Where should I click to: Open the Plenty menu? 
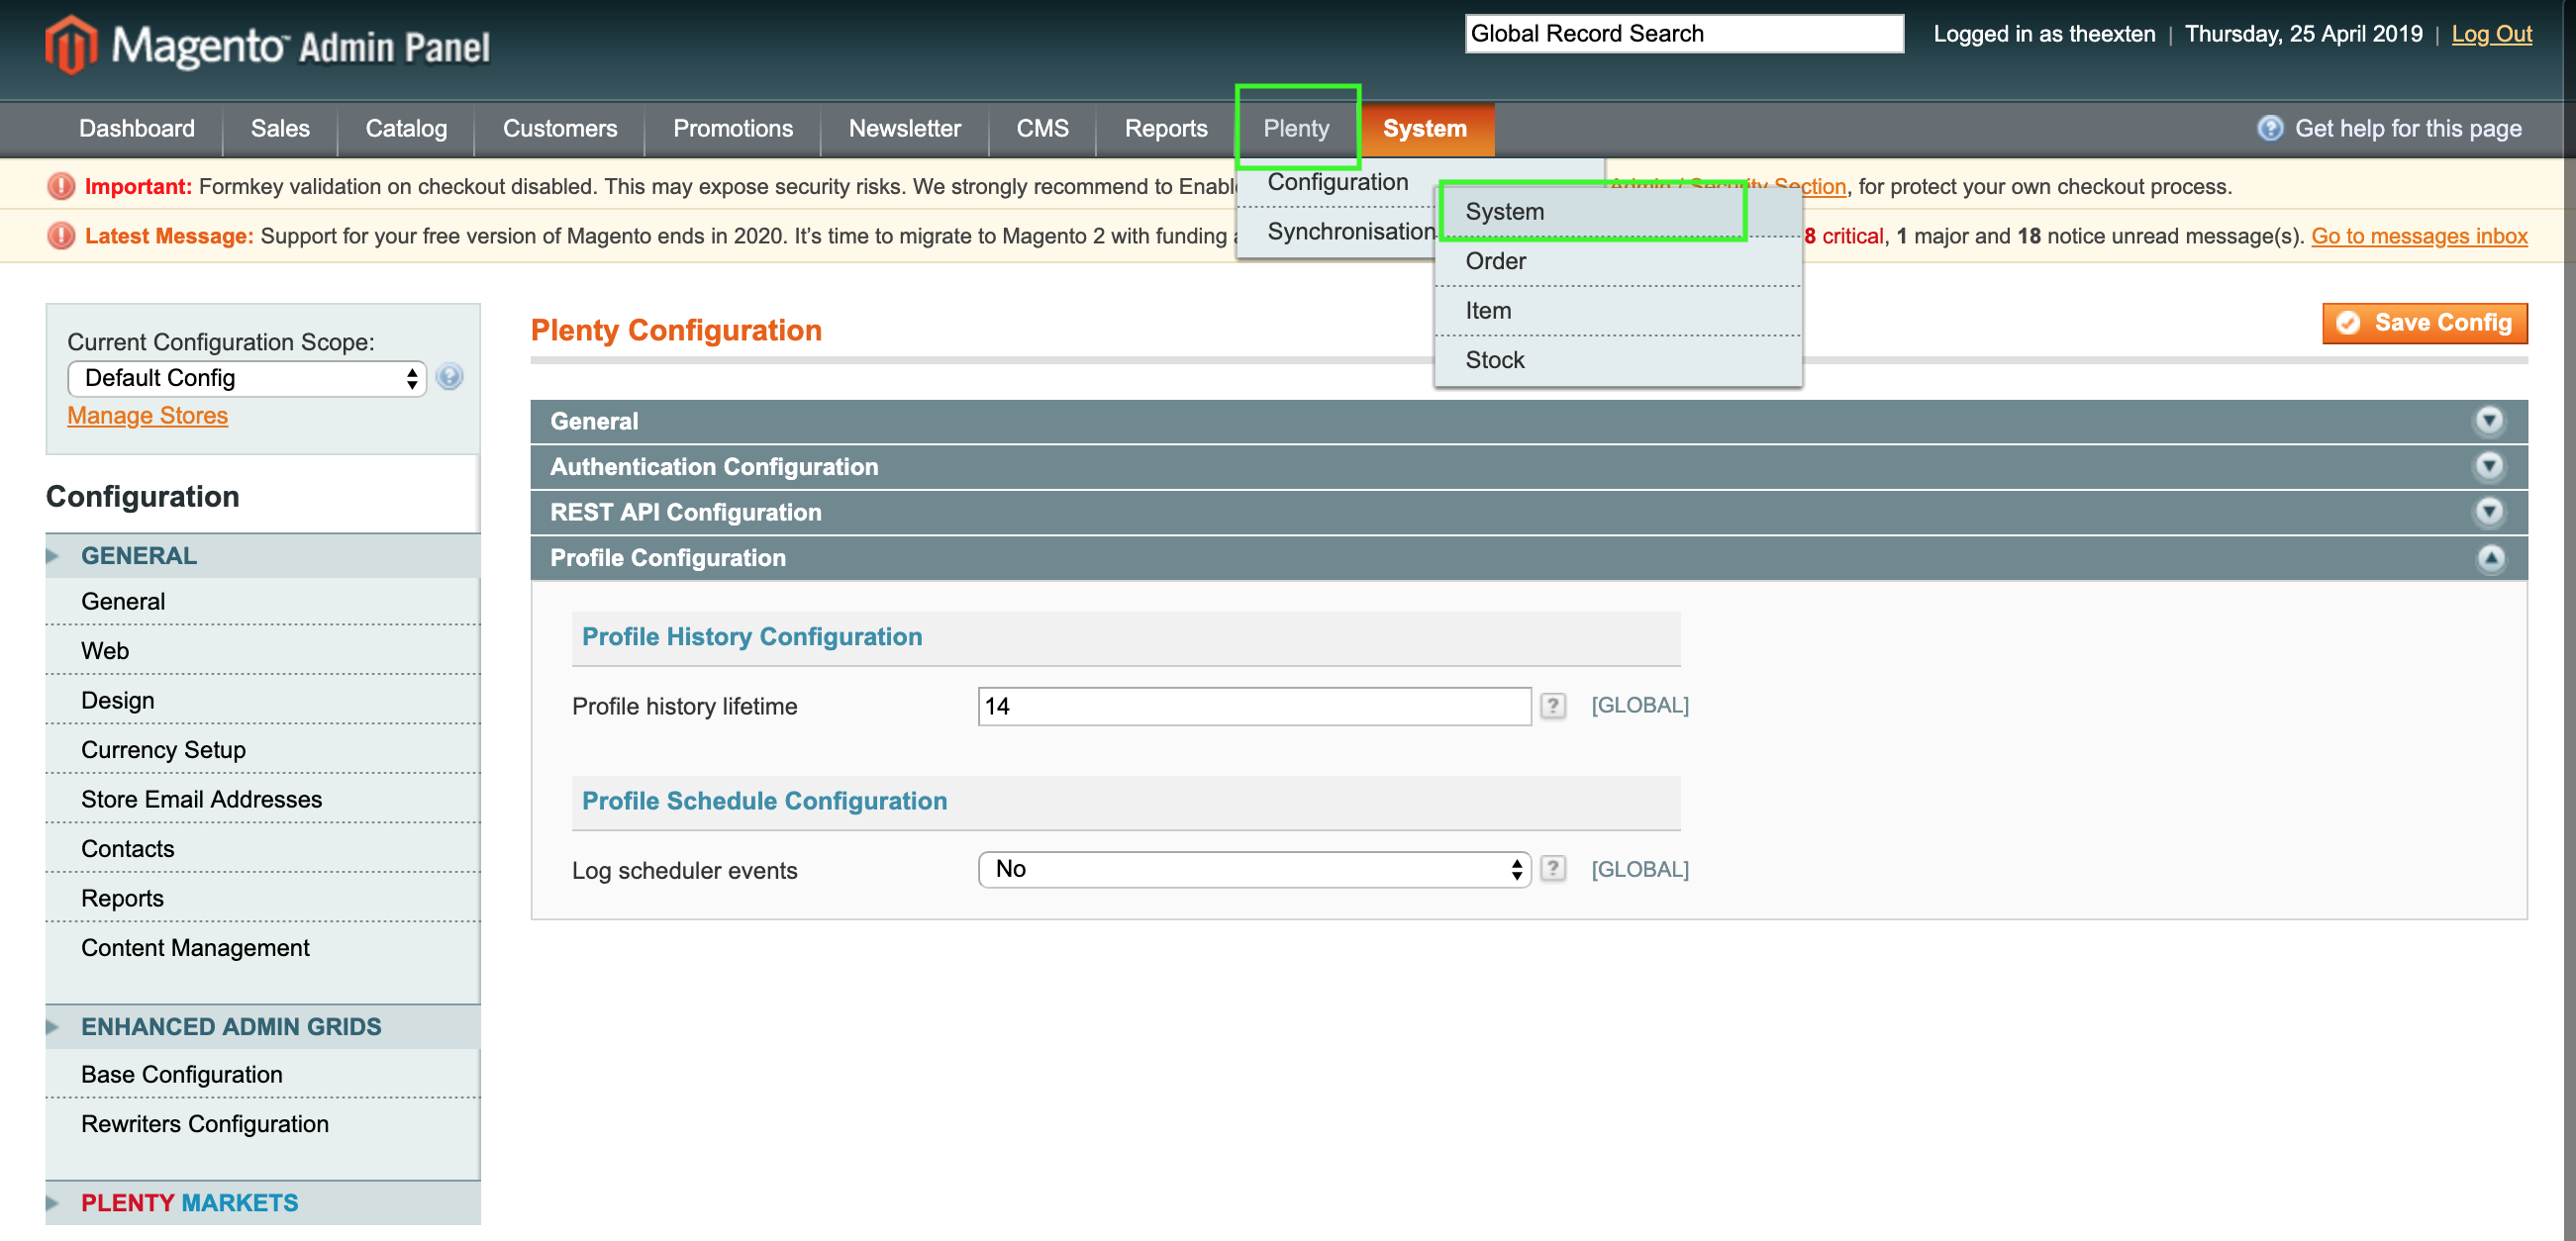1296,129
